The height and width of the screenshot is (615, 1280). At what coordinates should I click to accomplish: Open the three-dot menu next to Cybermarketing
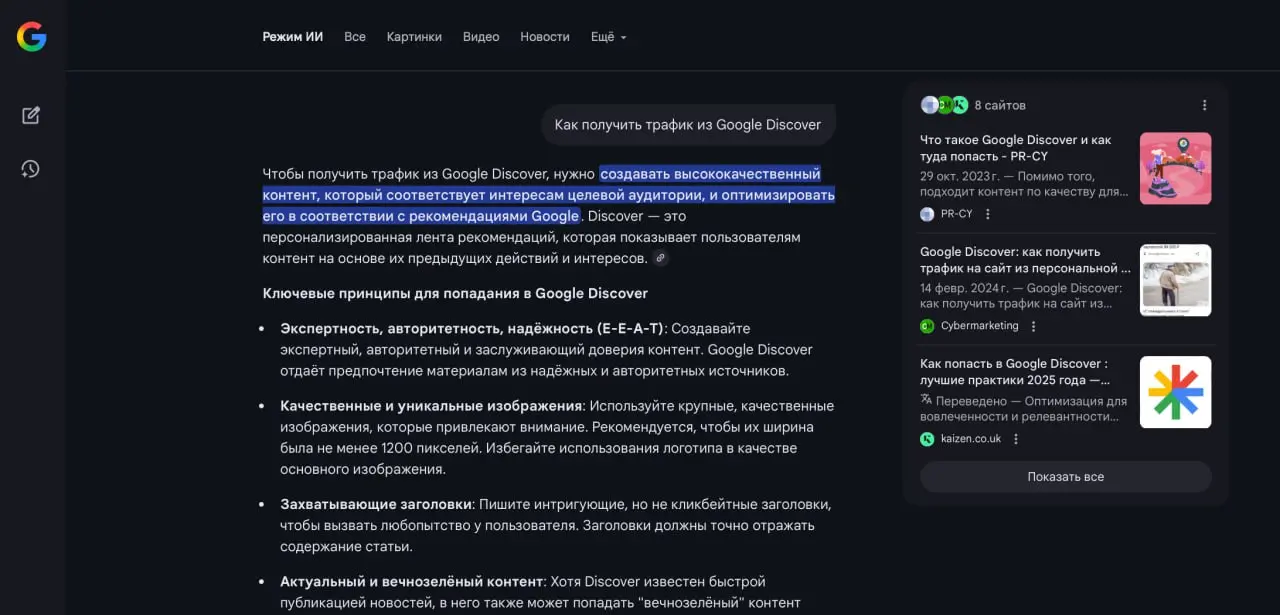(1034, 326)
